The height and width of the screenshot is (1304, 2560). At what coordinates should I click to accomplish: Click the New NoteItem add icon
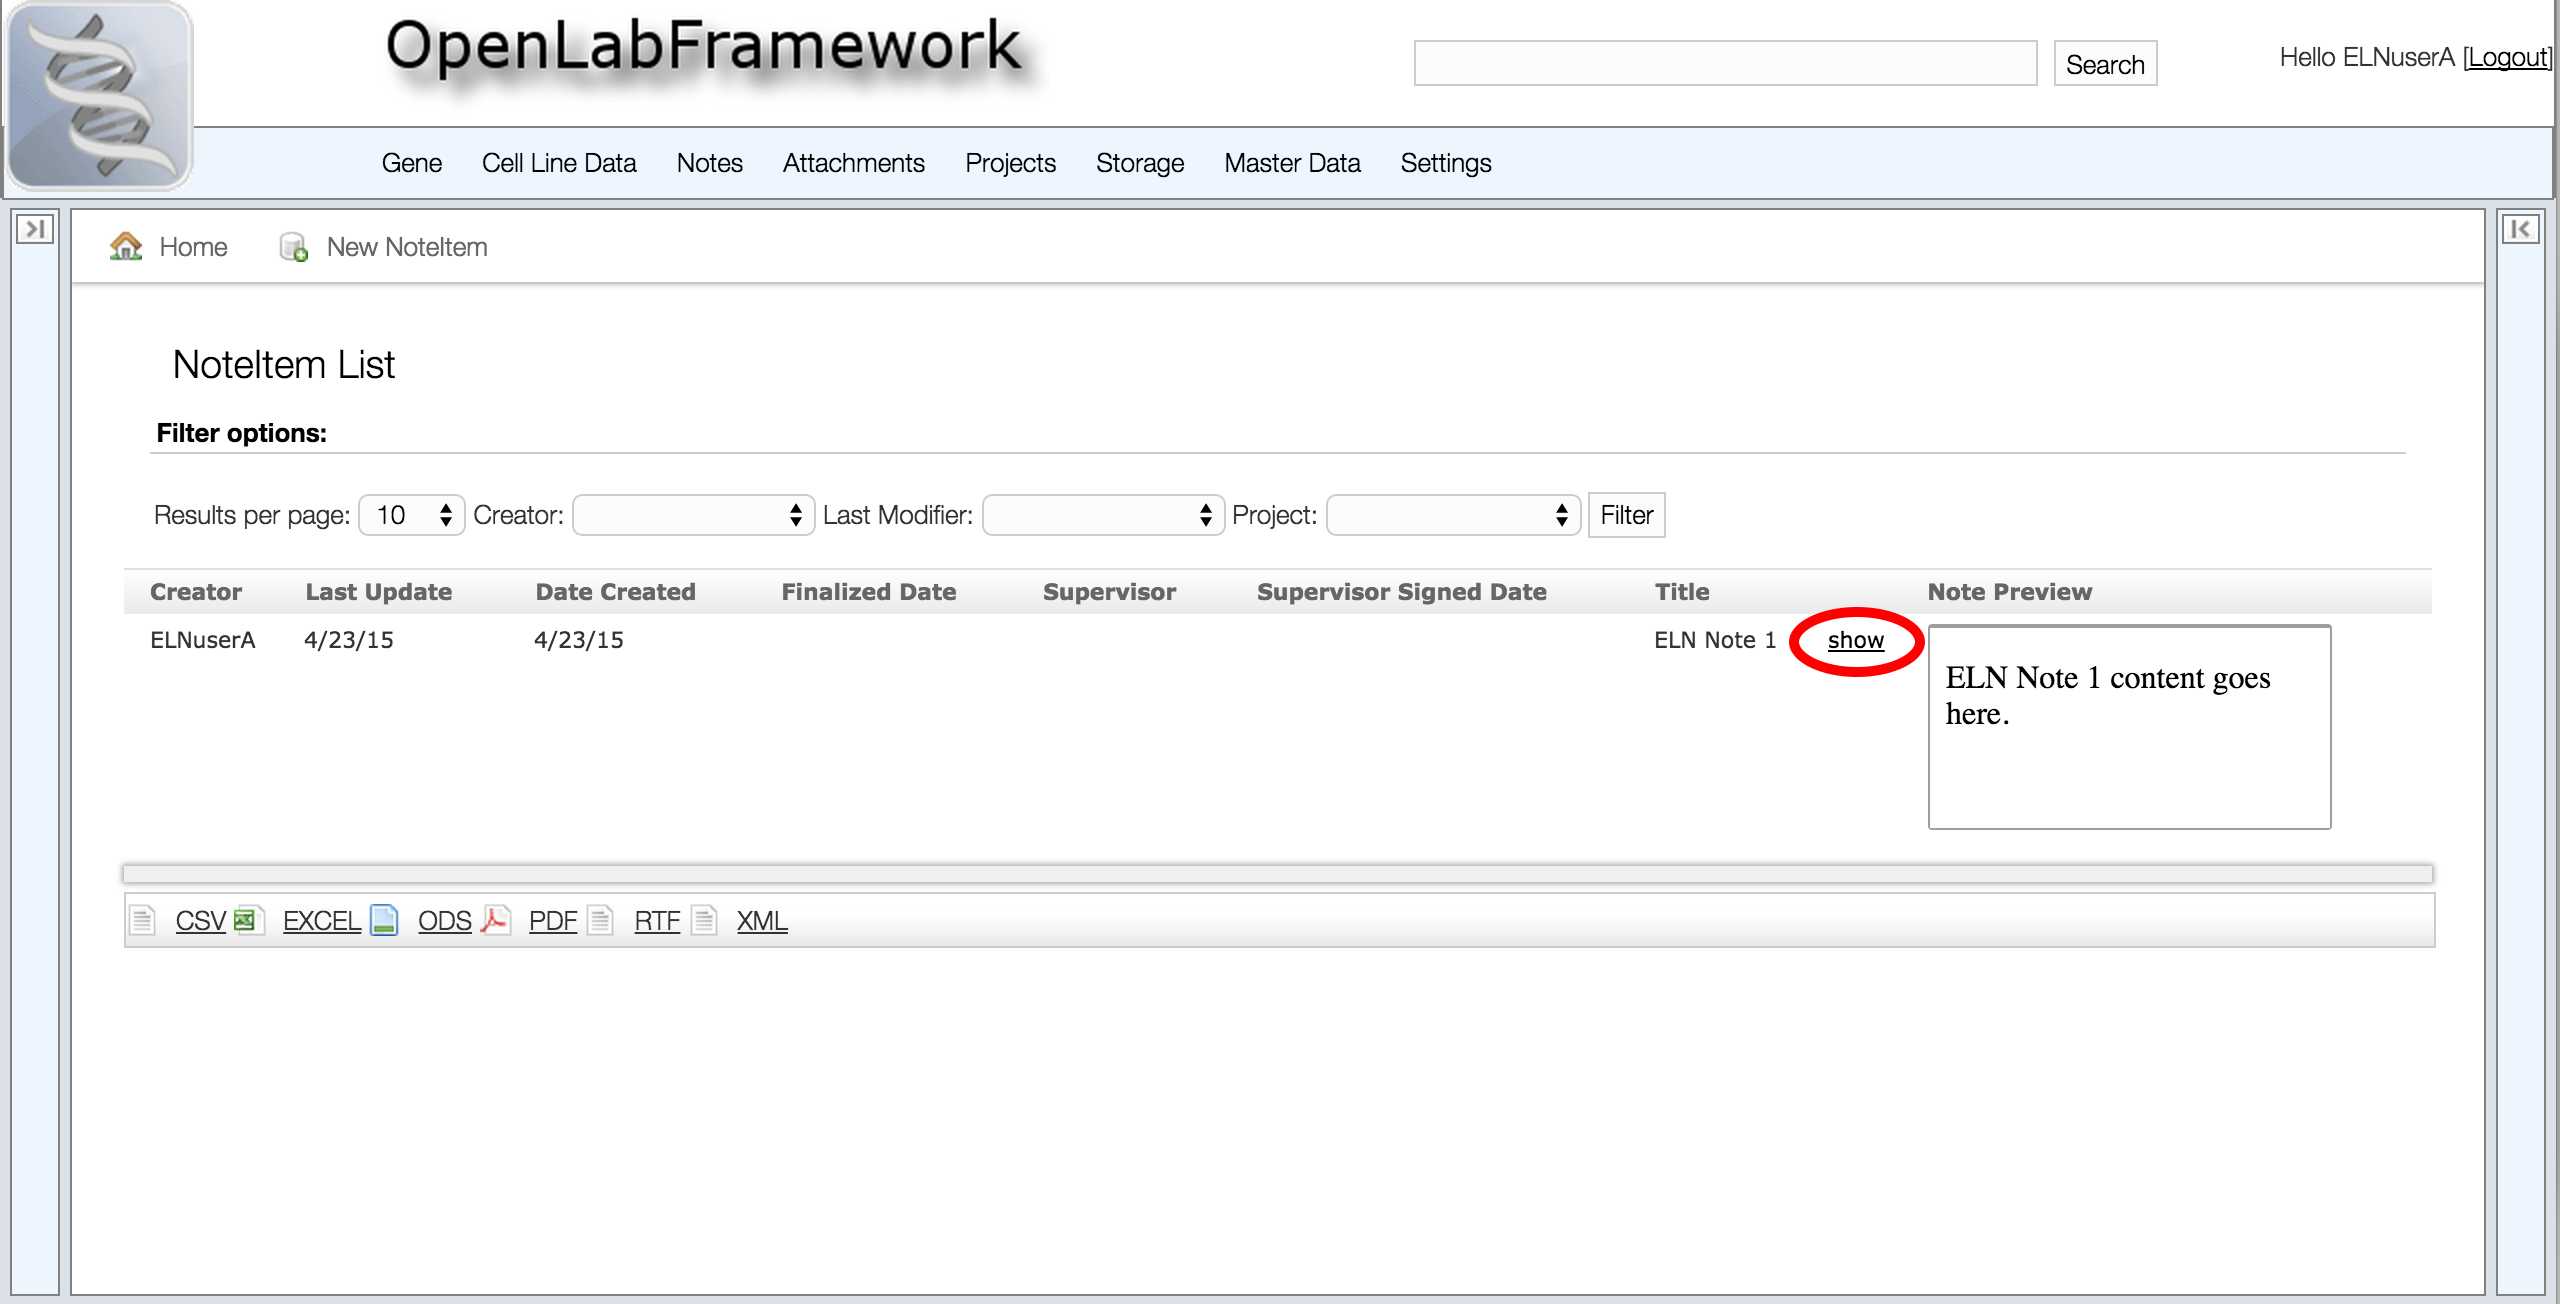tap(293, 247)
